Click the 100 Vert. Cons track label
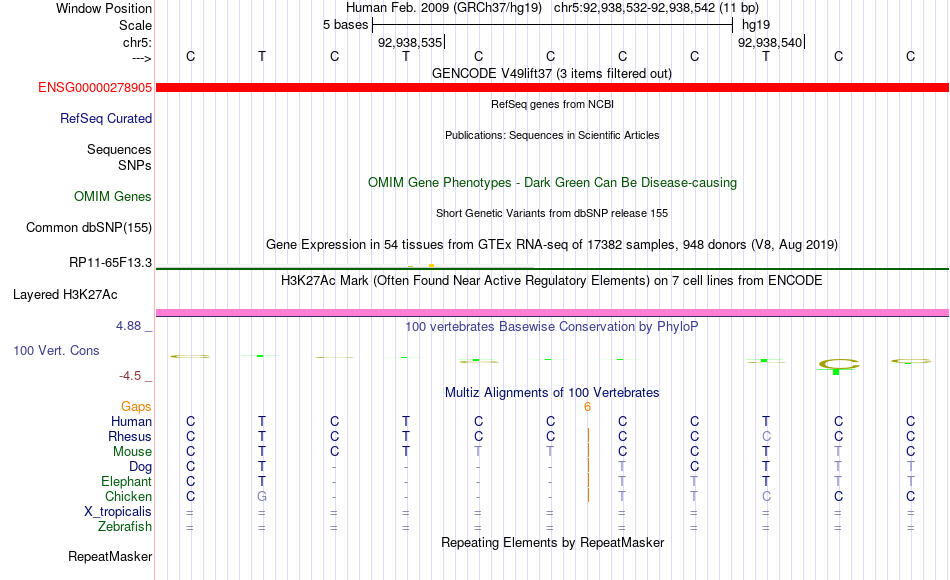The image size is (950, 580). tap(56, 350)
